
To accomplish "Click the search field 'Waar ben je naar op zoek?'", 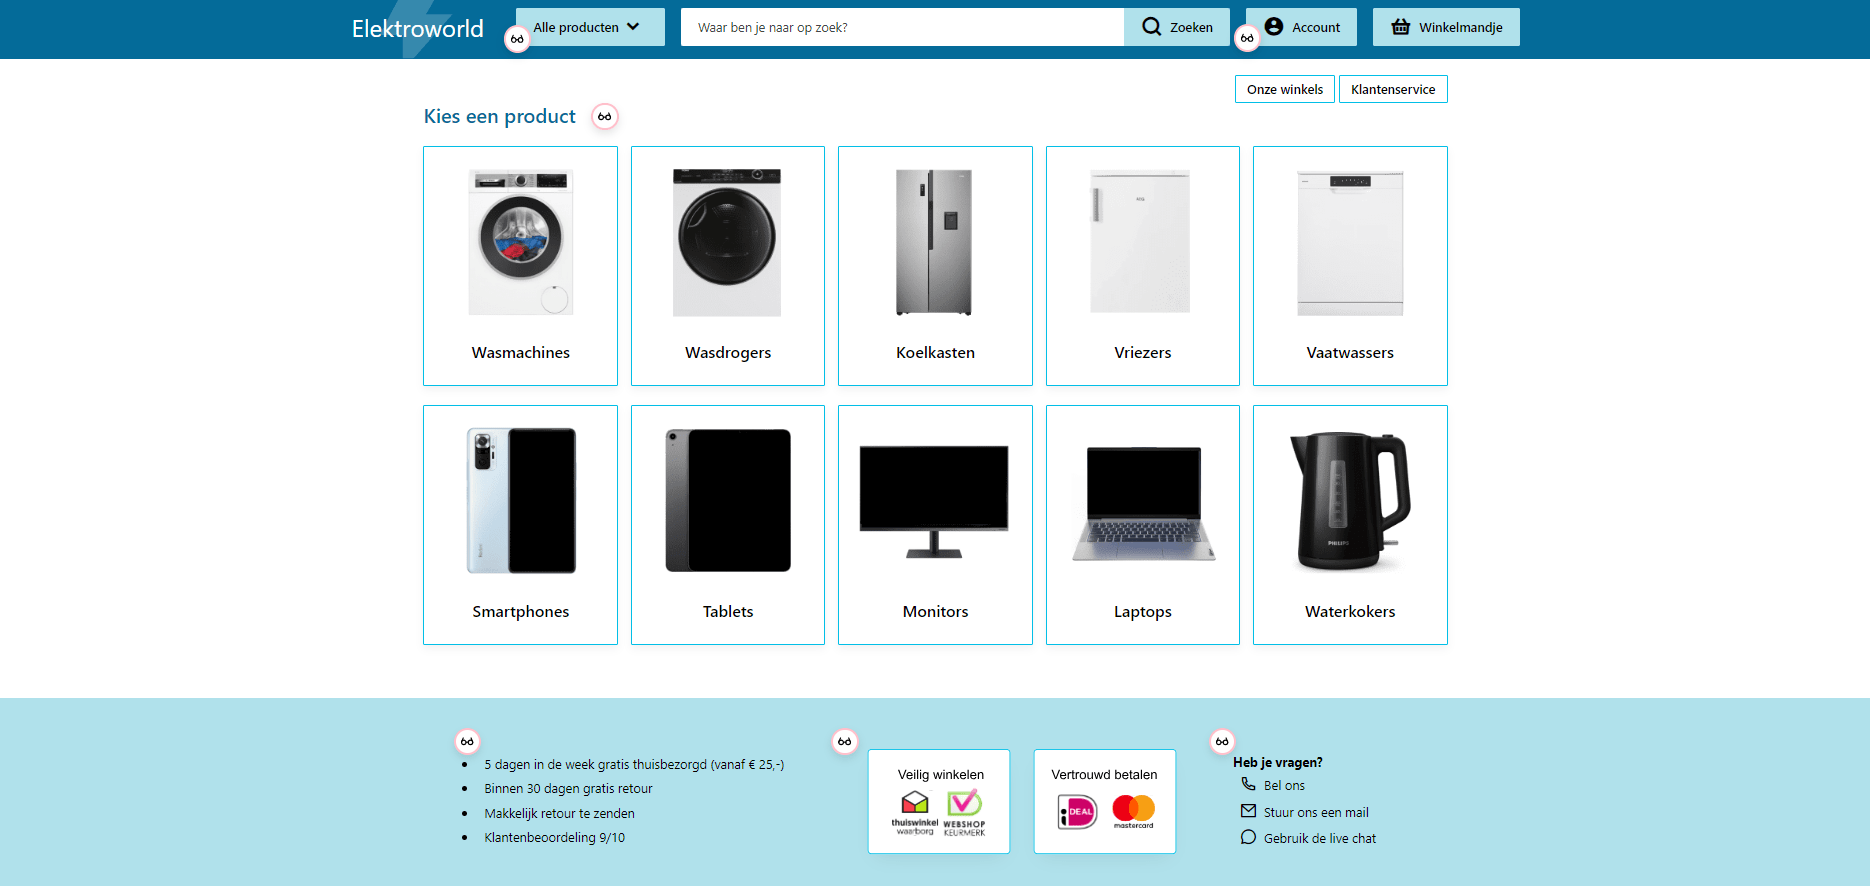I will [901, 27].
